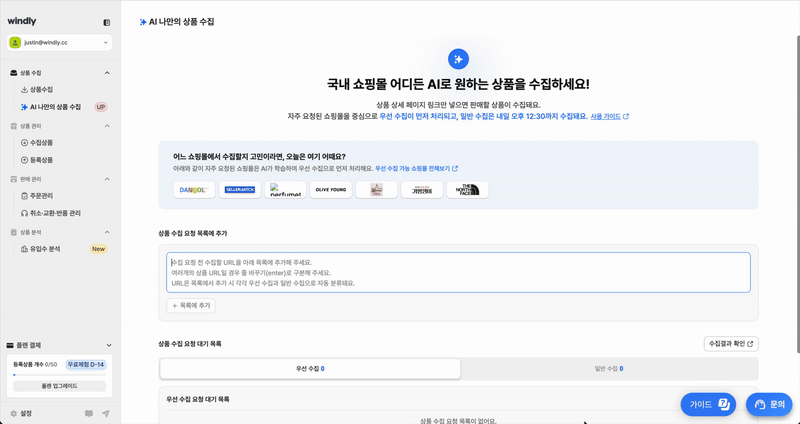800x424 pixels.
Task: Select the OLIVE YOUNG shopping mall logo
Action: [331, 190]
